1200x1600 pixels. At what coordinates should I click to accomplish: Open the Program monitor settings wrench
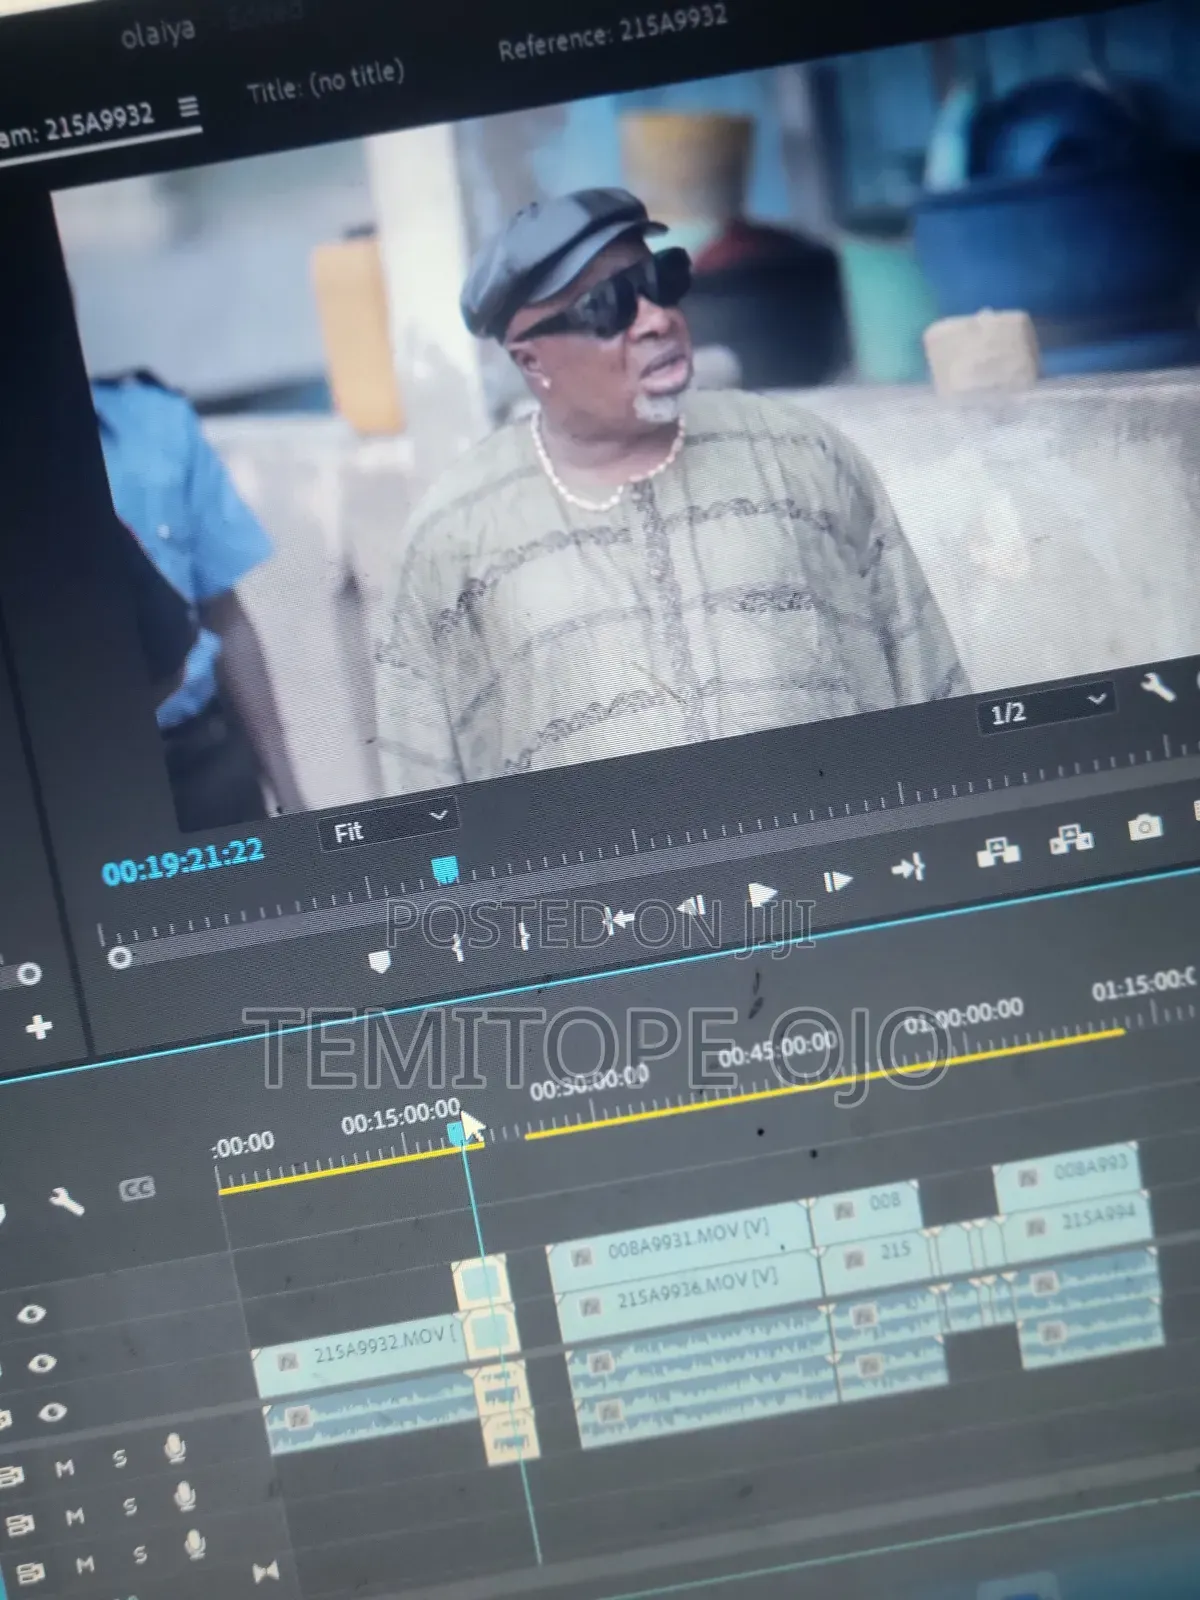coord(1156,687)
